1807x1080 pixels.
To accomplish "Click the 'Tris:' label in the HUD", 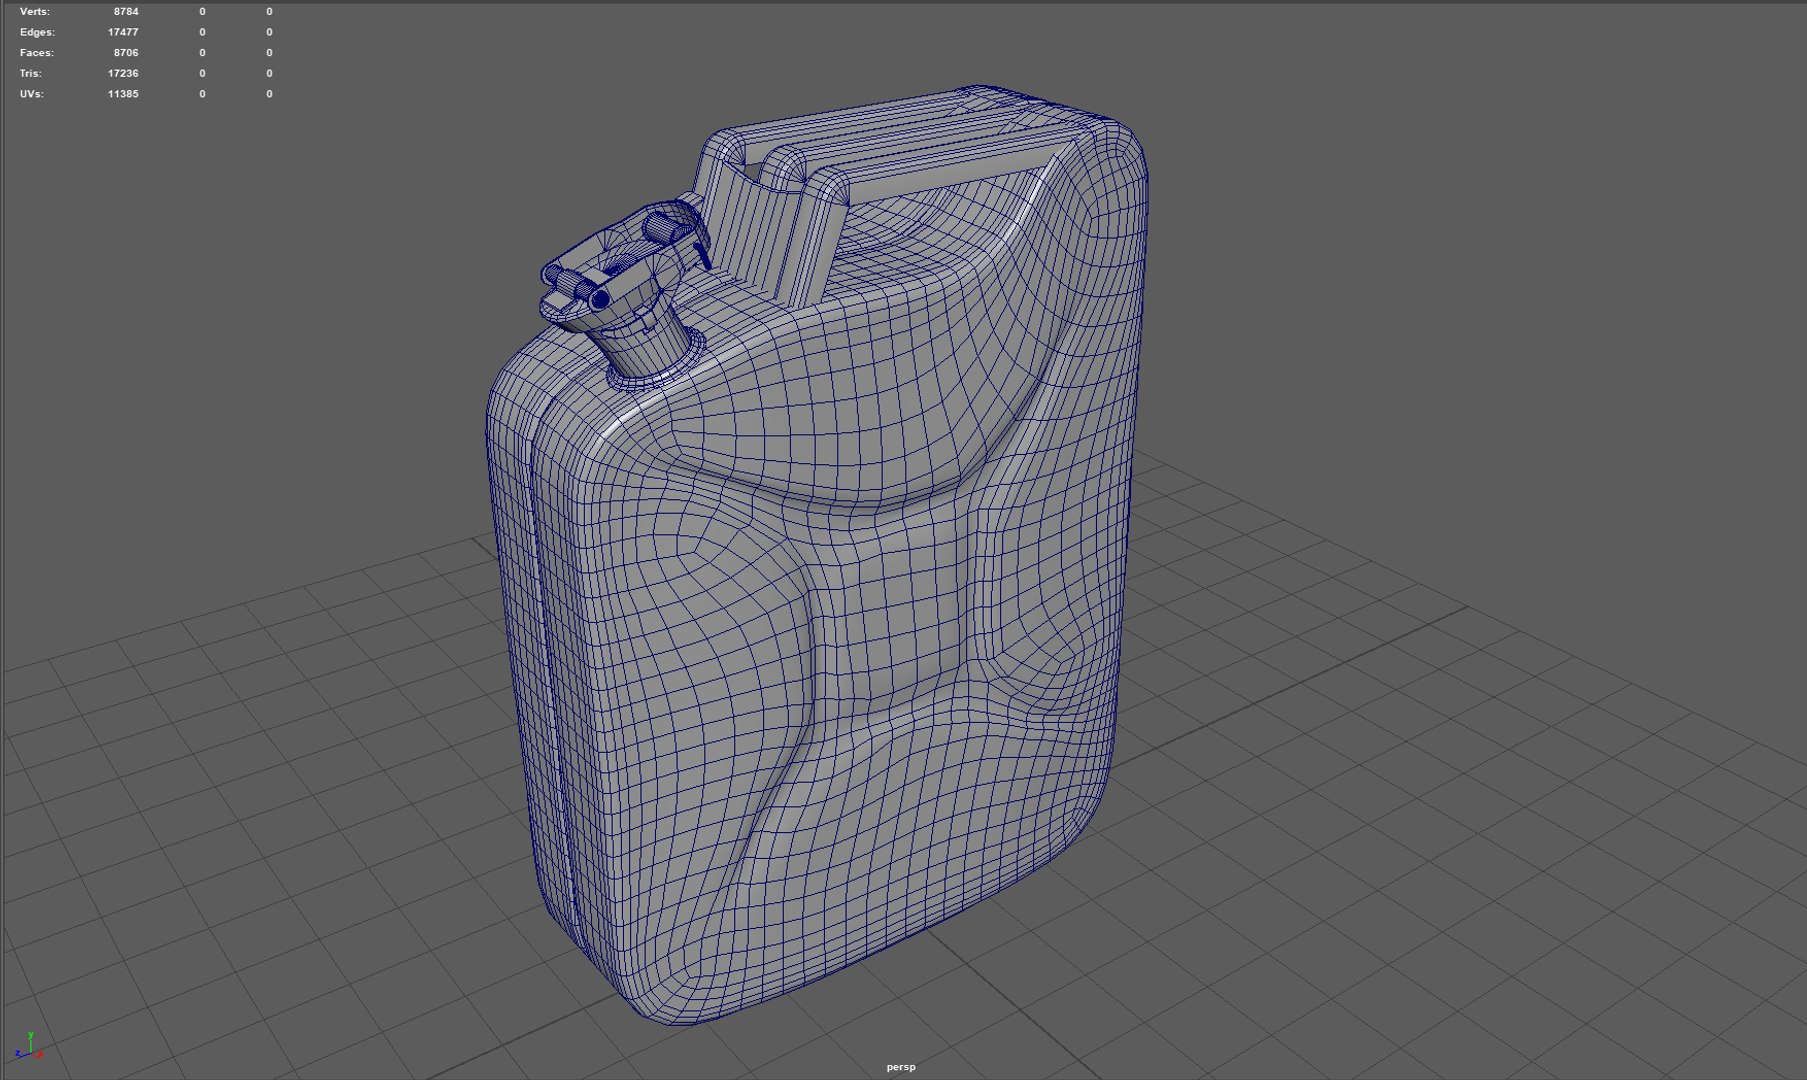I will click(31, 73).
